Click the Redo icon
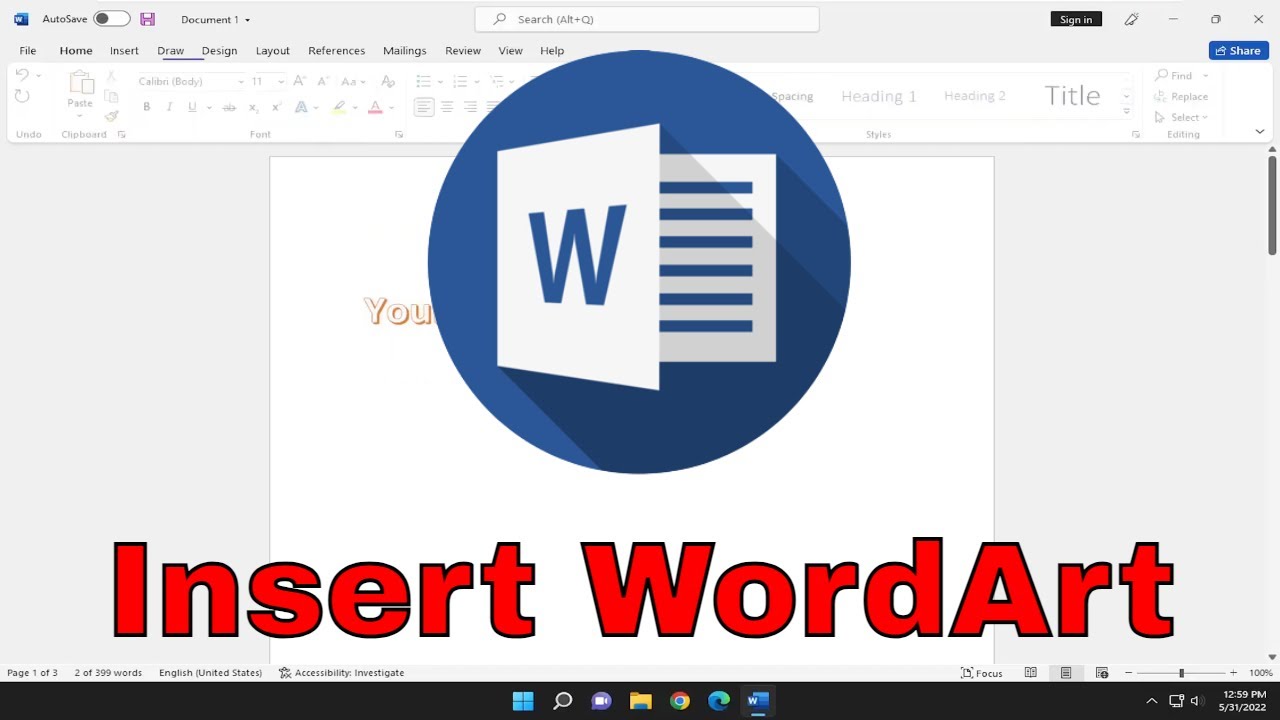The height and width of the screenshot is (720, 1280). pos(22,96)
